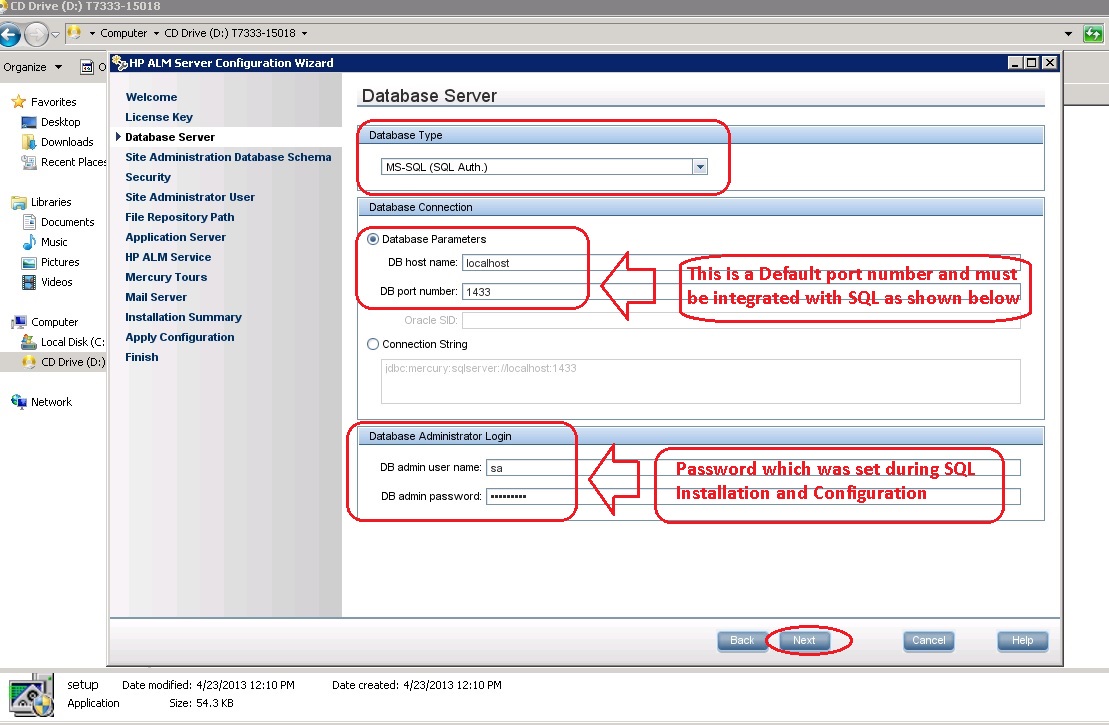
Task: Click the Local Disk (C:) drive icon
Action: click(29, 342)
